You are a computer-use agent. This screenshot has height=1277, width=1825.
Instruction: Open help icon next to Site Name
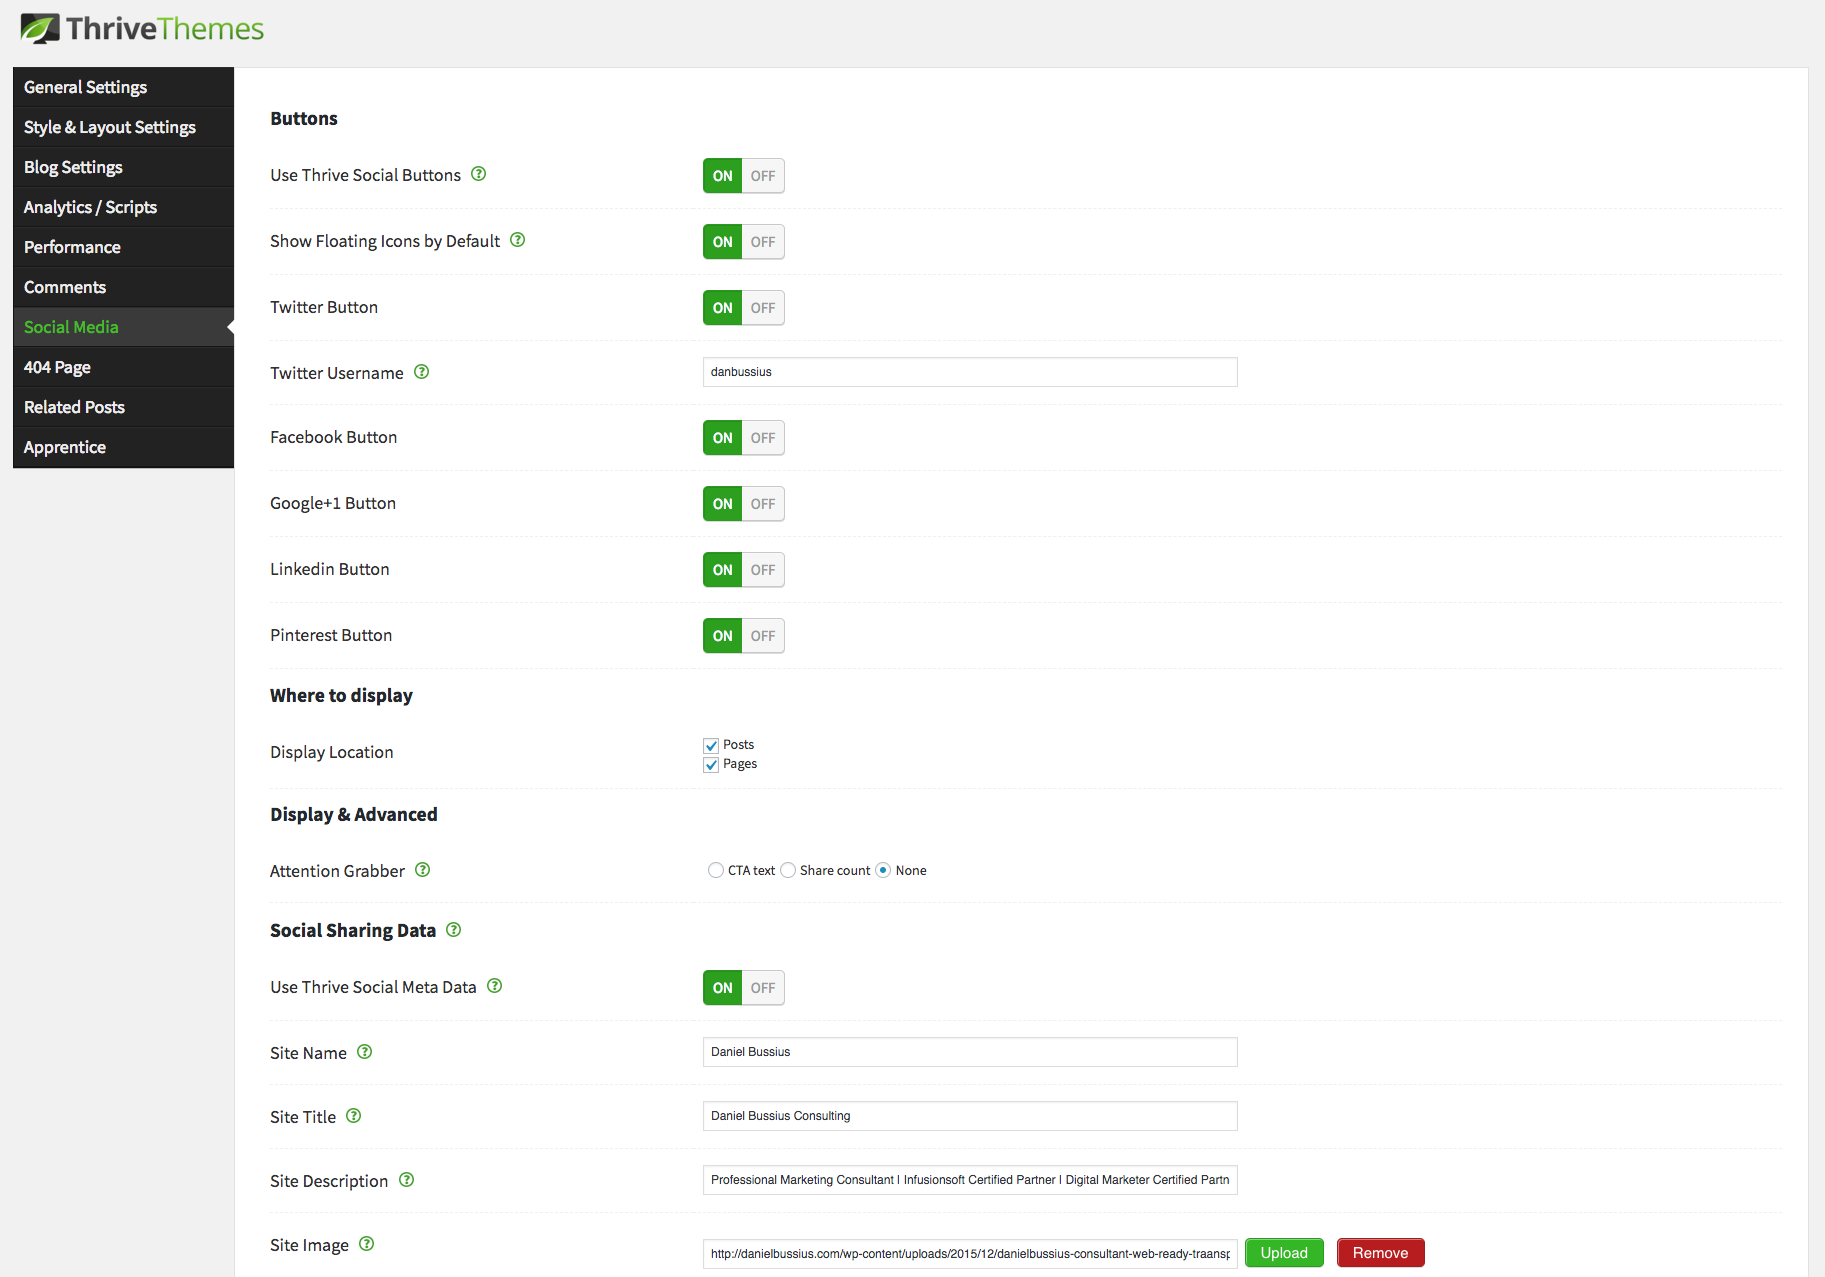[365, 1052]
